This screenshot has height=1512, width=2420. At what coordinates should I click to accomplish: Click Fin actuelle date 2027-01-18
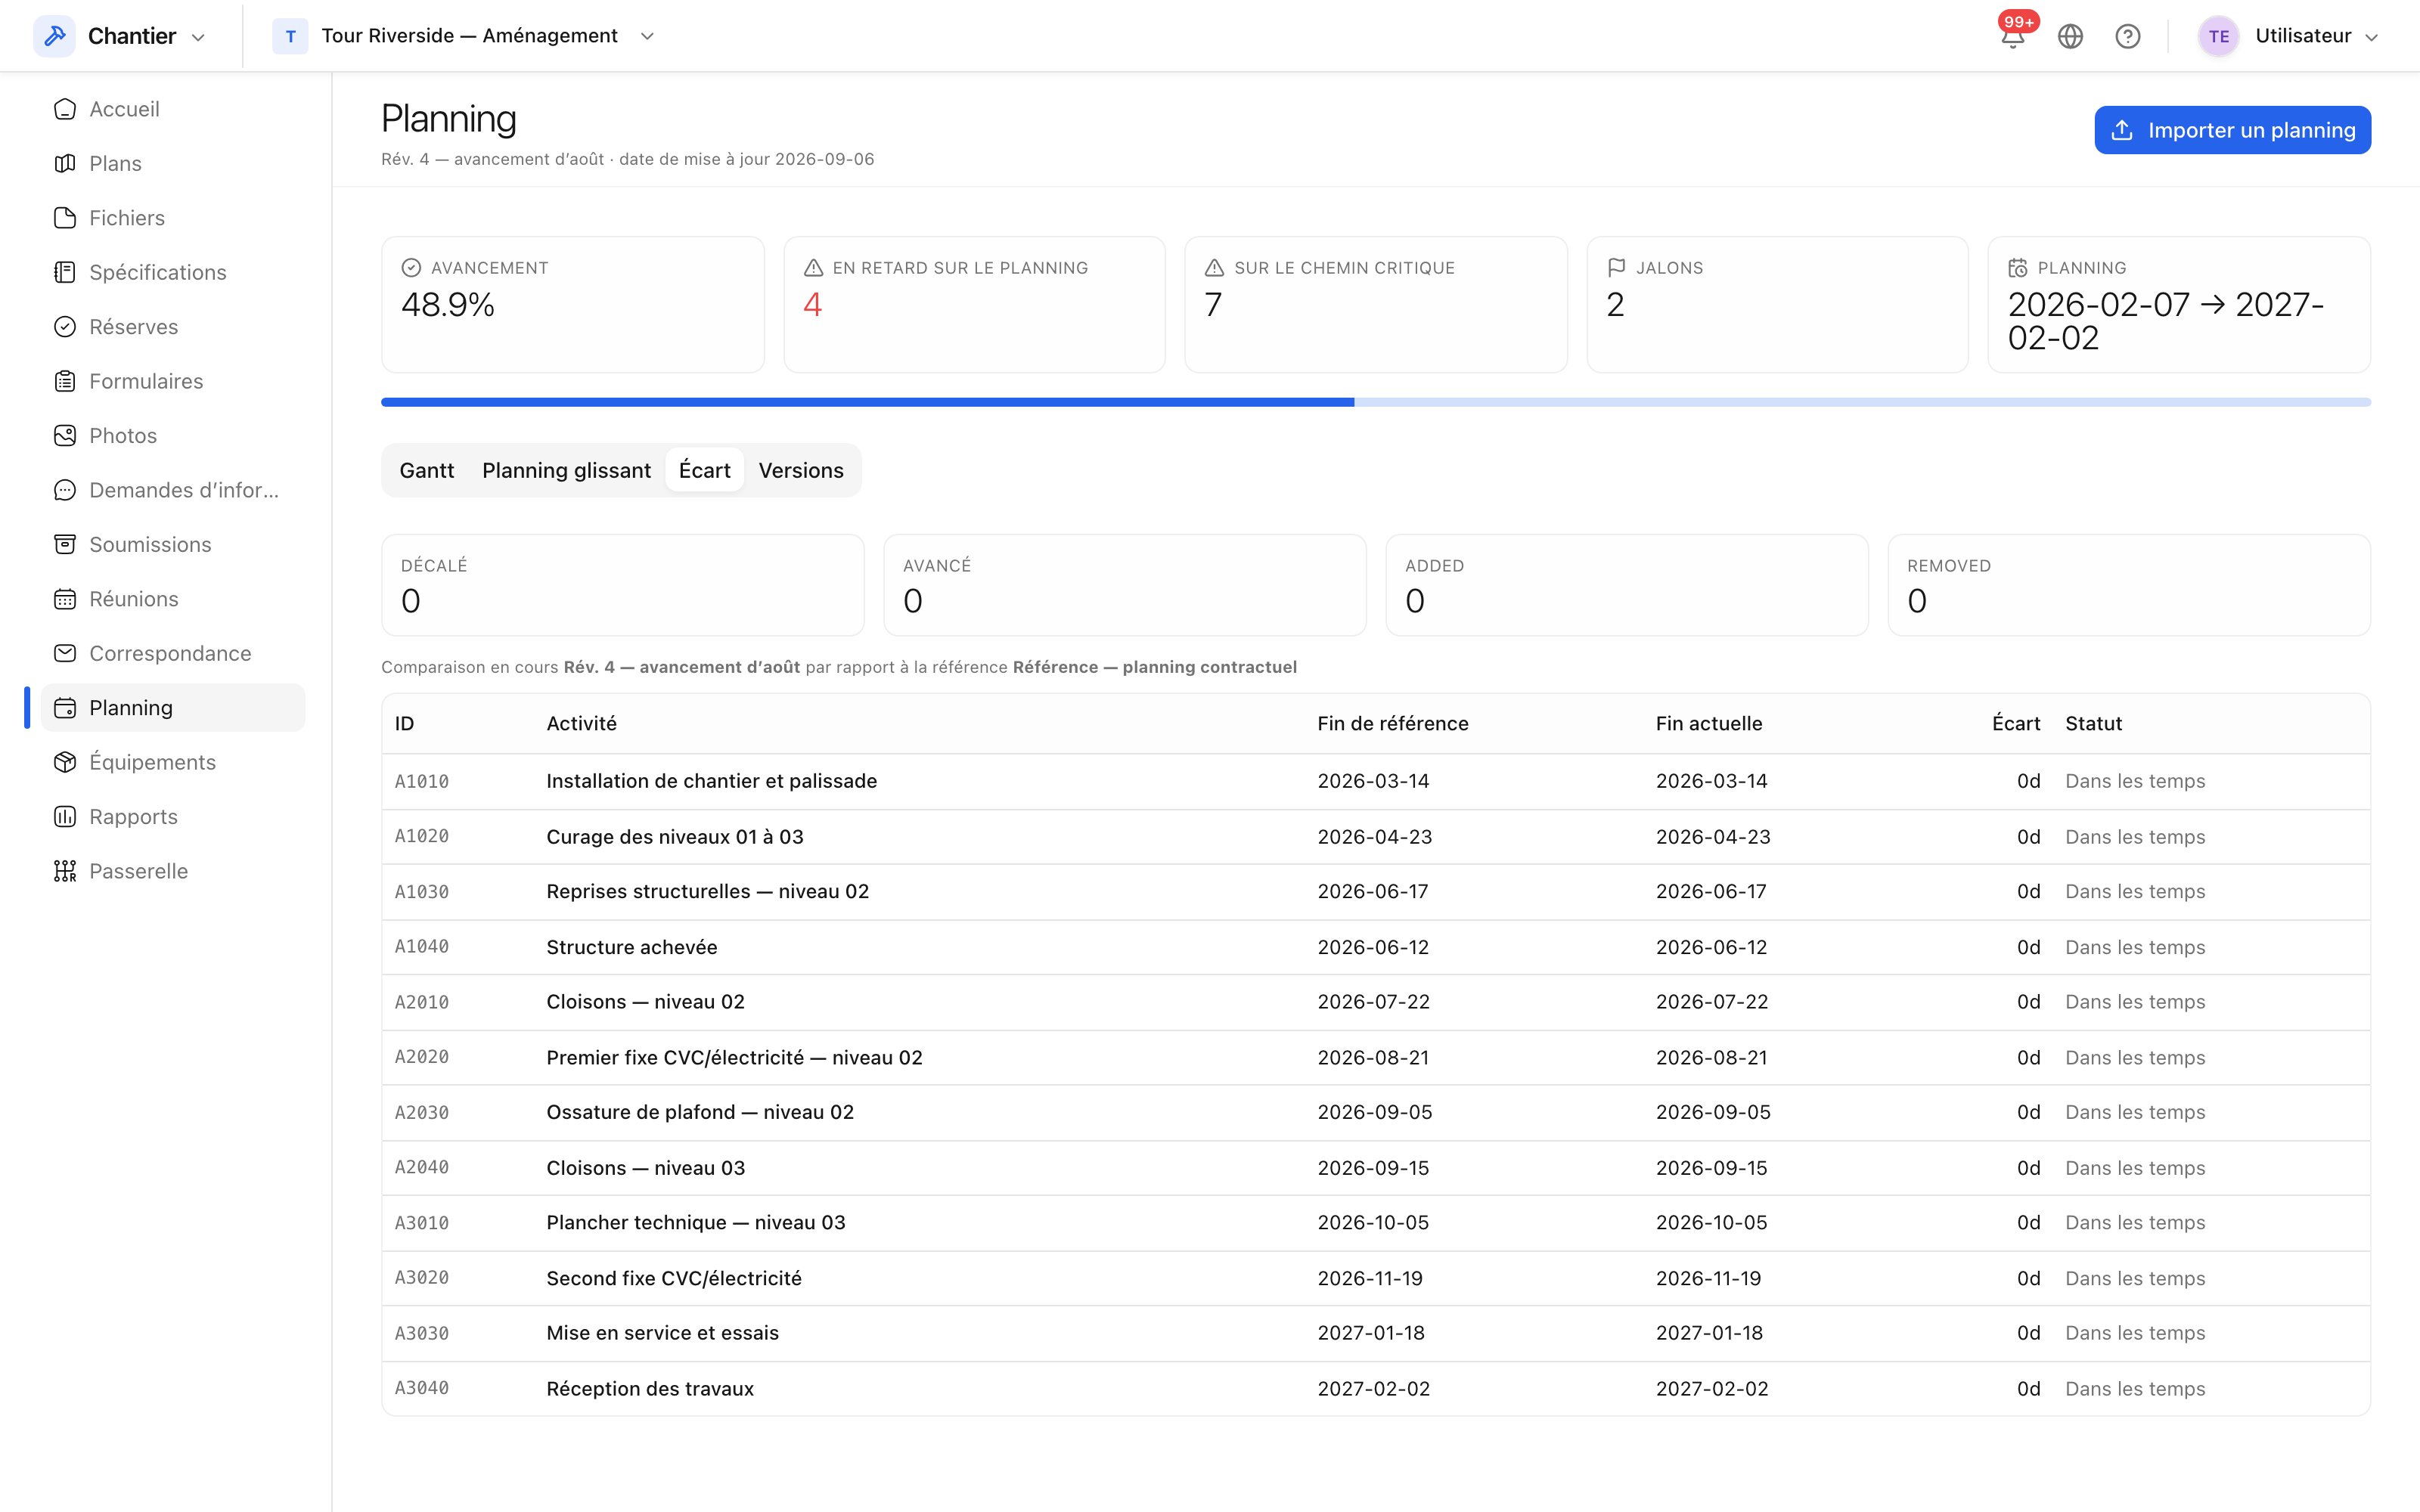coord(1709,1333)
